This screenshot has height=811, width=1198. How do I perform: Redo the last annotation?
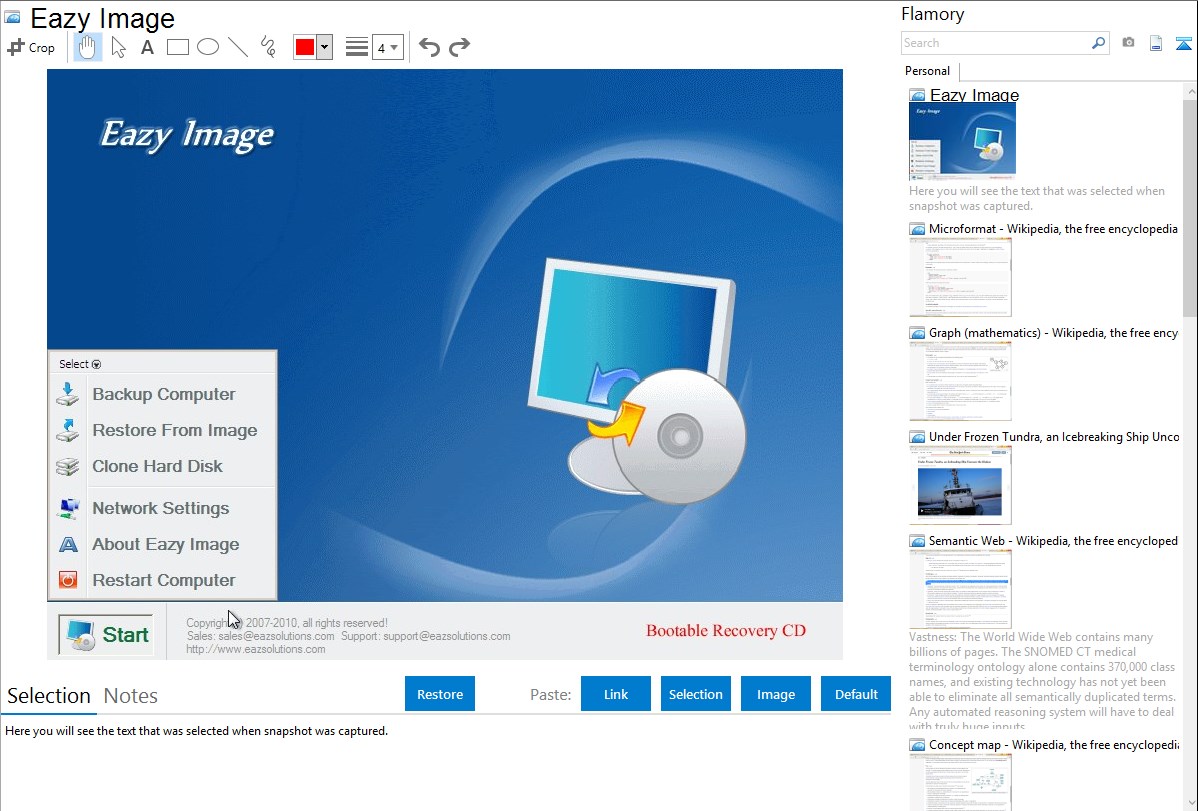click(x=459, y=47)
